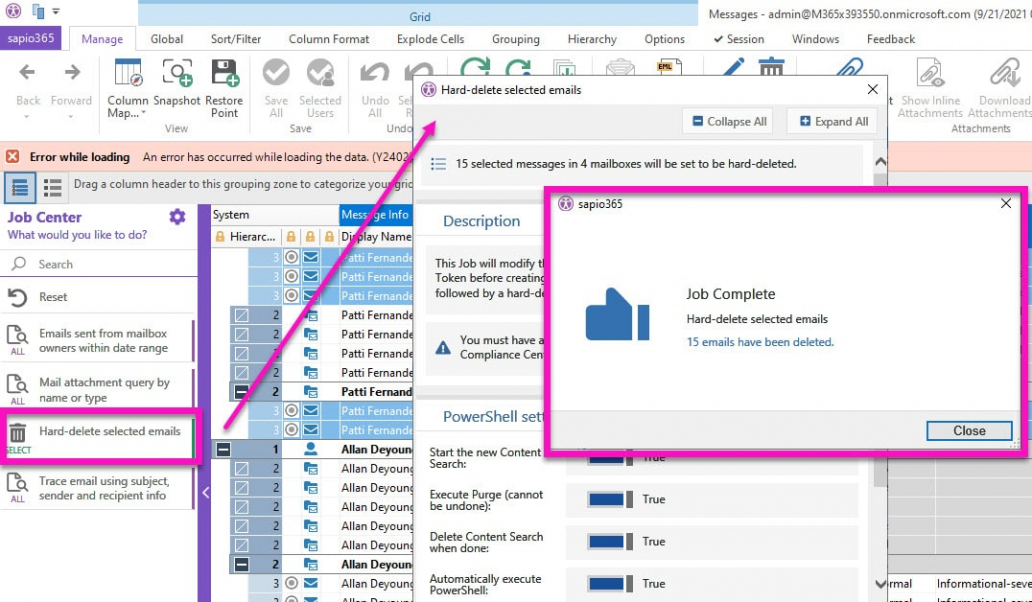Open the Sort/Filter ribbon tab
Screen dimensions: 1032x602
pos(236,39)
